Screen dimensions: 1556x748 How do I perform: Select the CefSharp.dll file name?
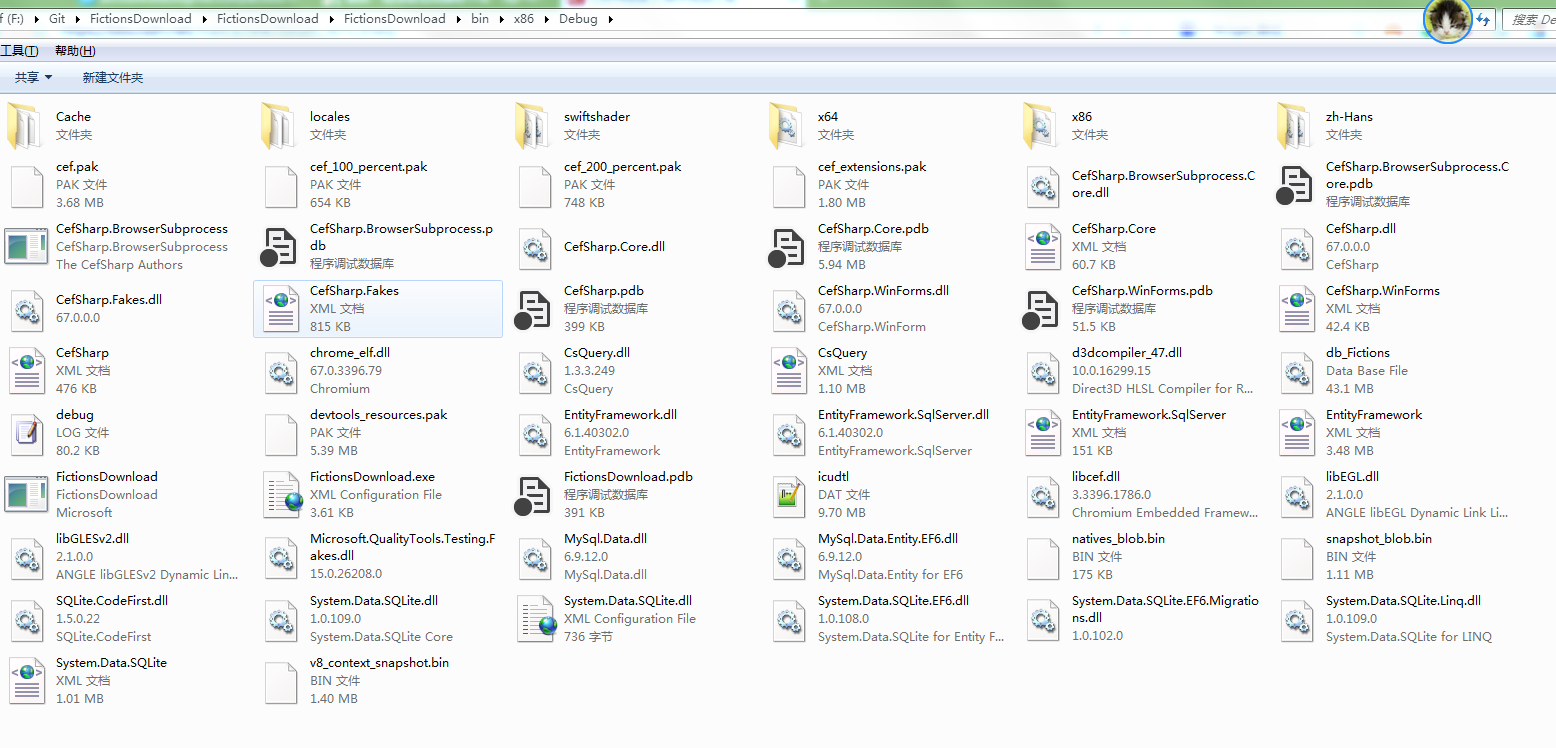(x=1361, y=228)
